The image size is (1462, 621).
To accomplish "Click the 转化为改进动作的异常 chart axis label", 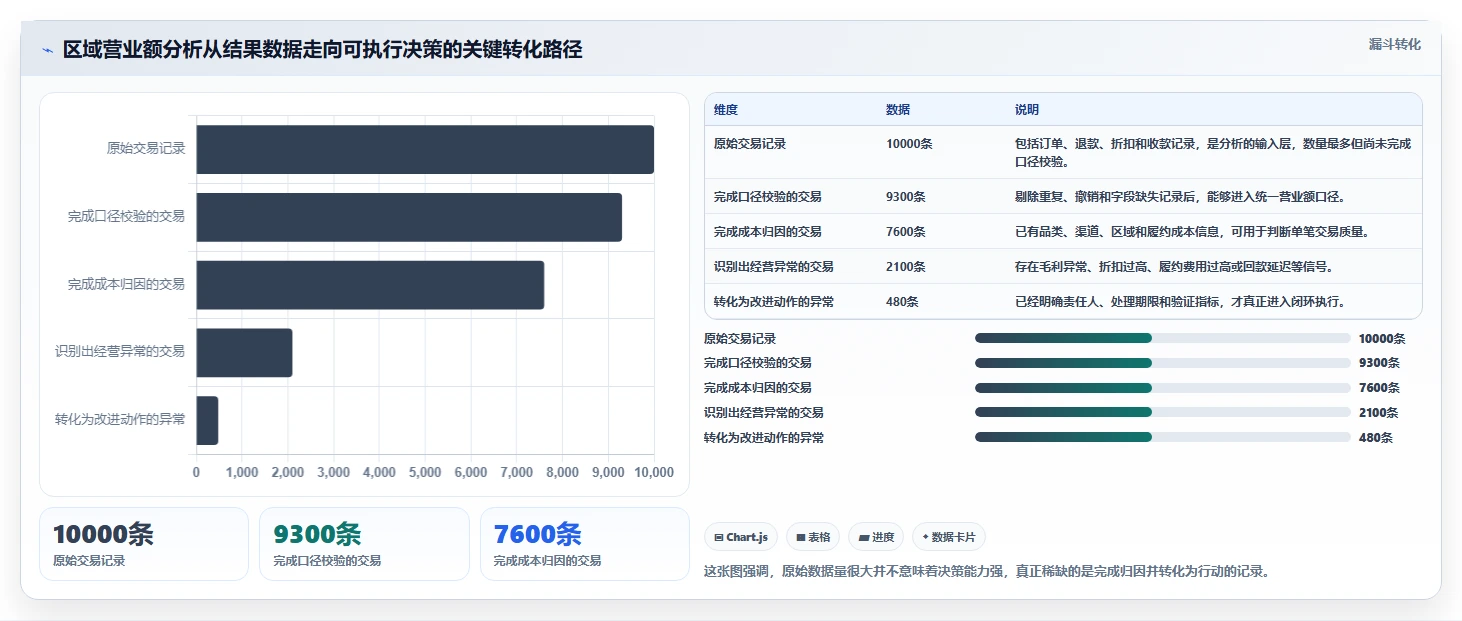I will [120, 420].
